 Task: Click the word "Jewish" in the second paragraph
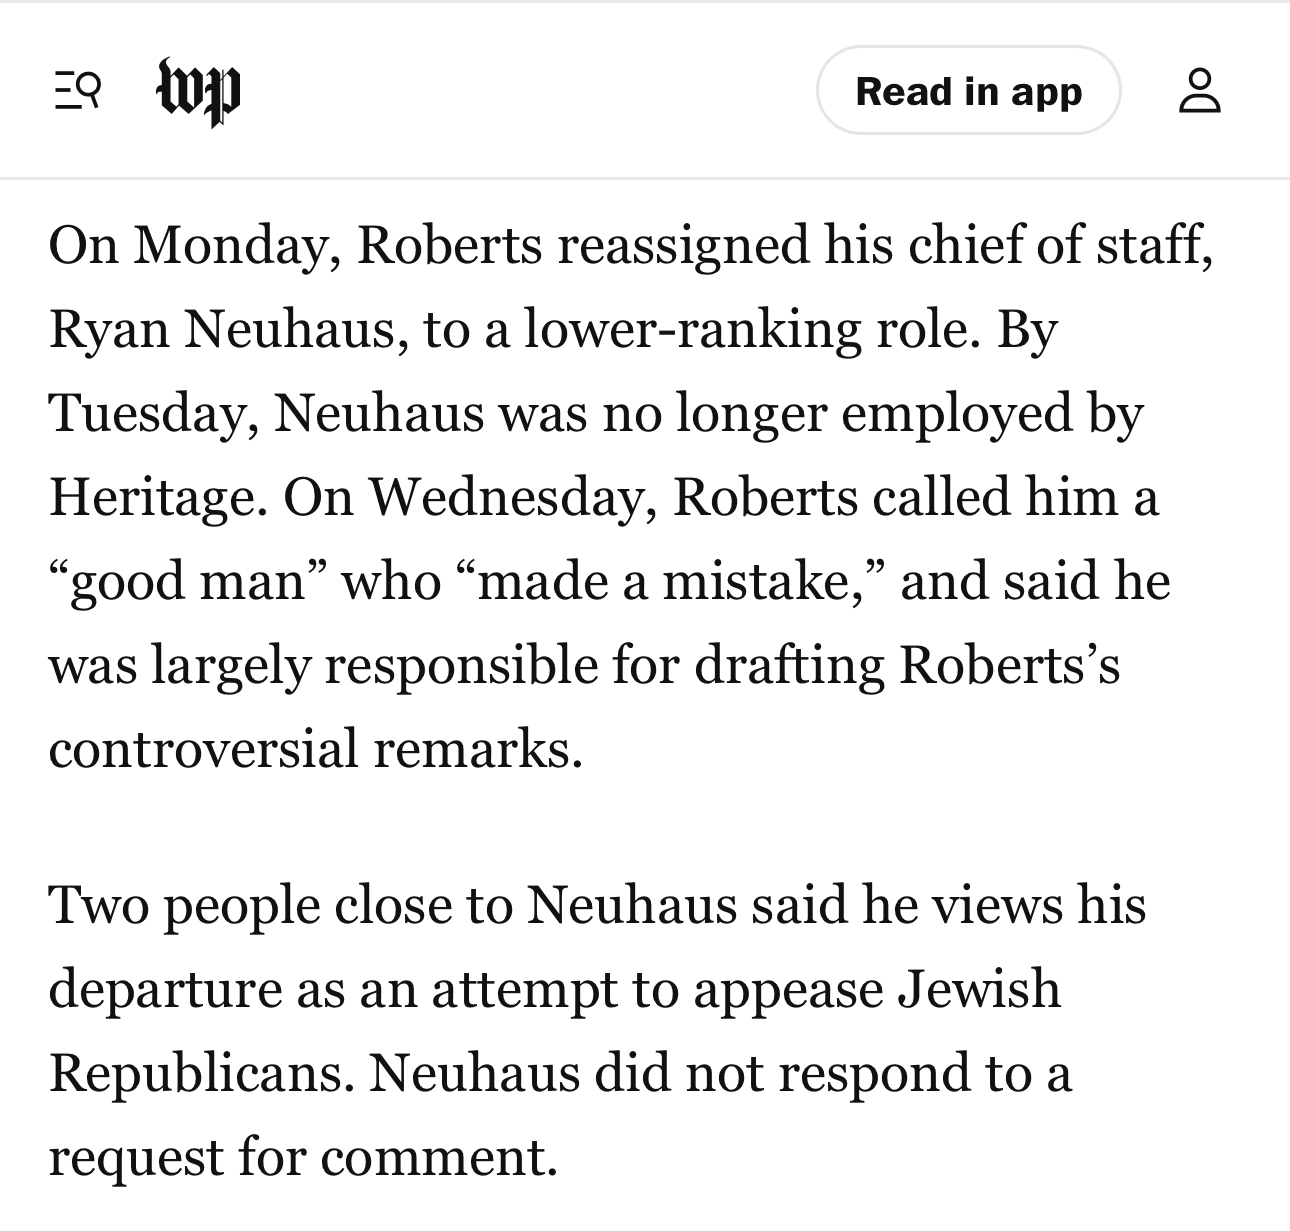click(978, 989)
